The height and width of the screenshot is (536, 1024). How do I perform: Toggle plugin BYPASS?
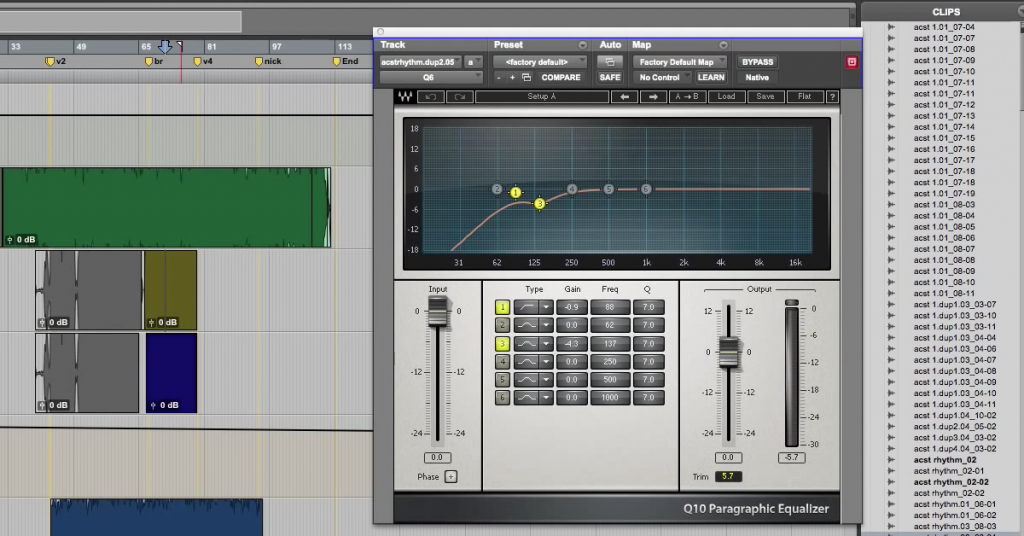pos(758,62)
